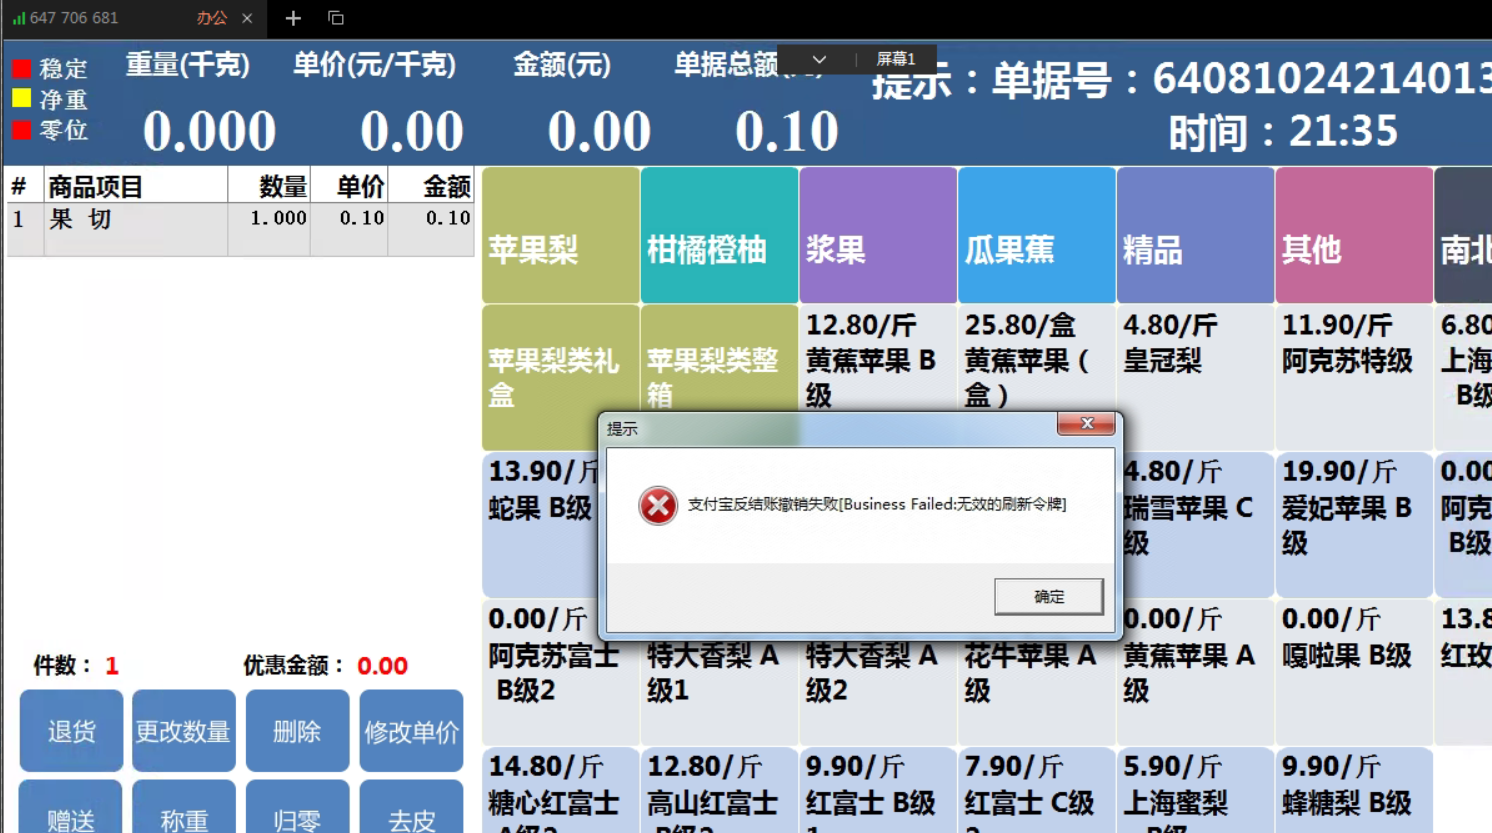Select product 阿克苏特级 11.90/斤

coord(1354,377)
